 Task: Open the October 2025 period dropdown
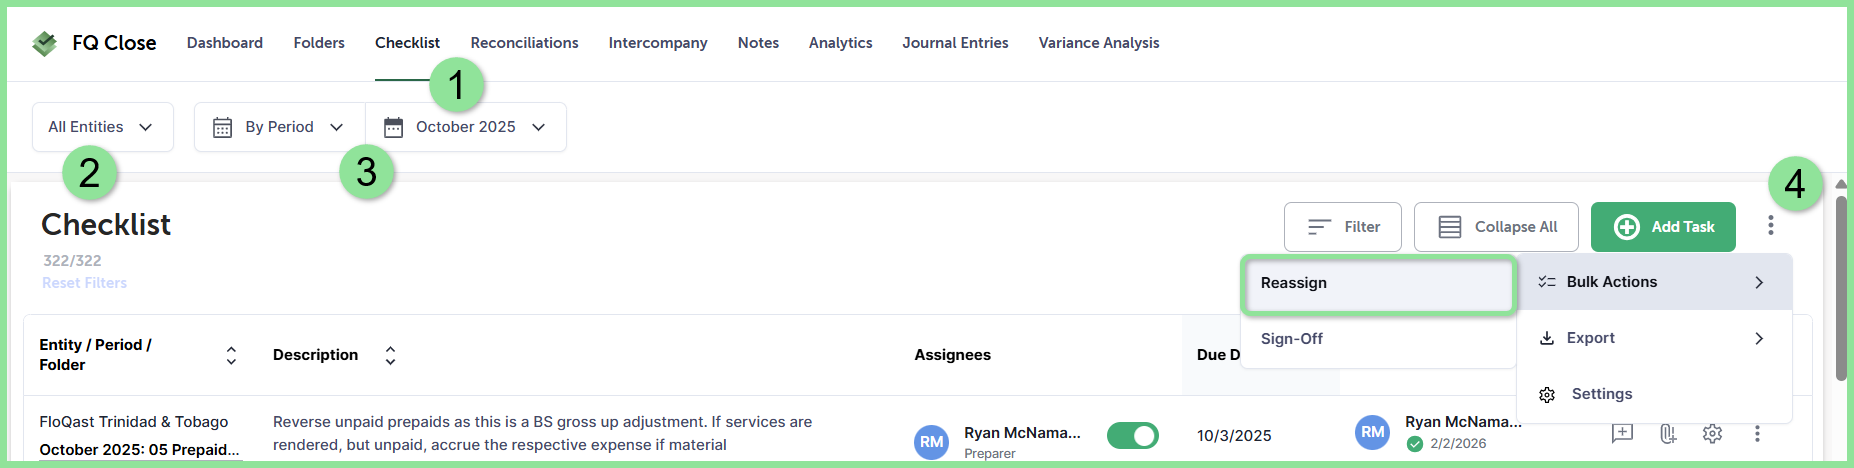click(x=466, y=127)
